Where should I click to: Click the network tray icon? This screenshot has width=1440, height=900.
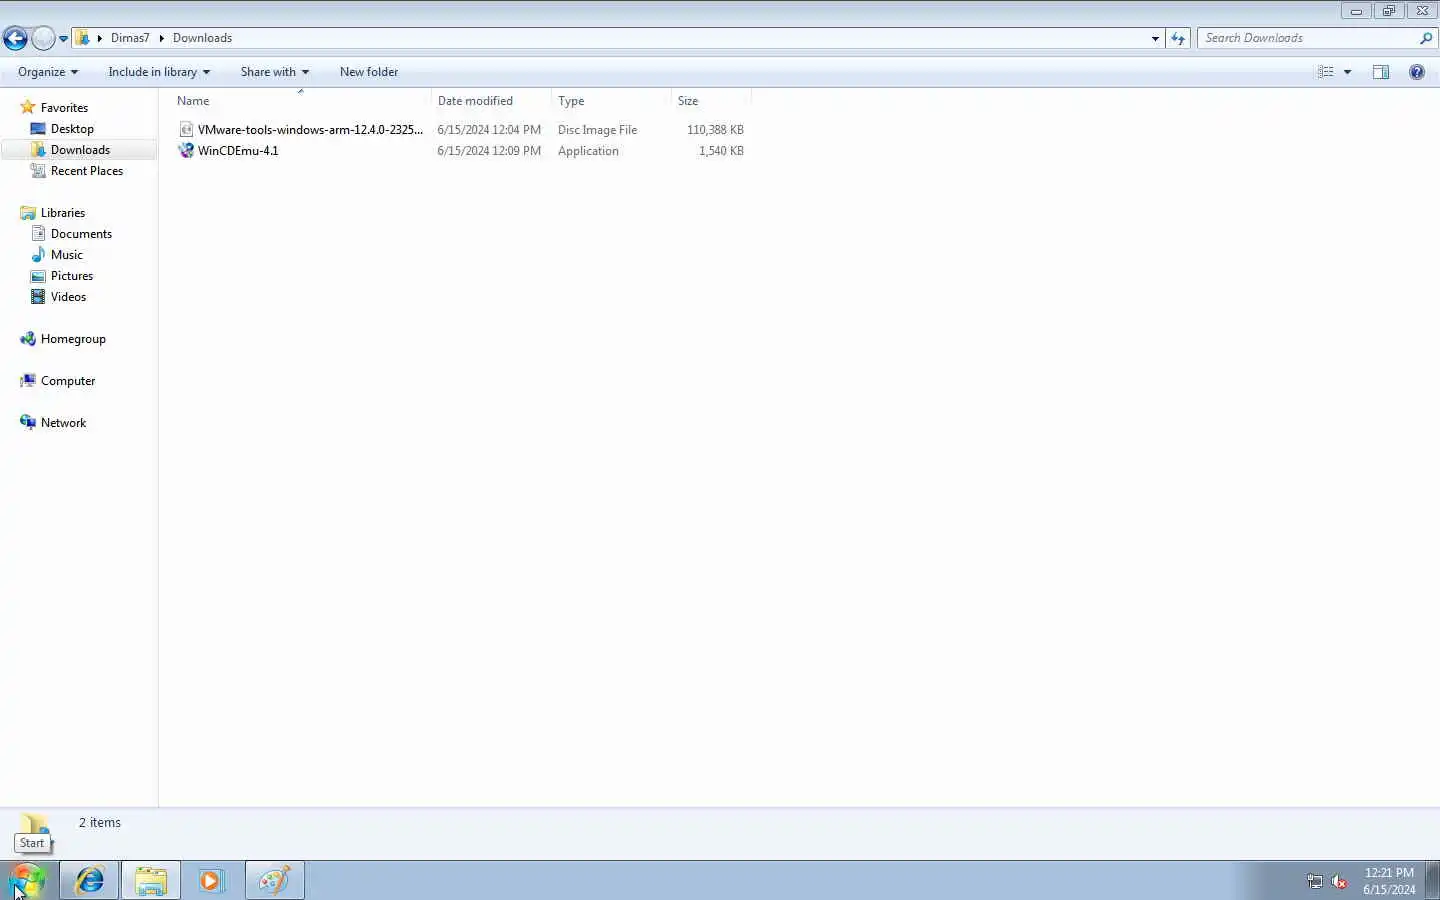pos(1315,881)
